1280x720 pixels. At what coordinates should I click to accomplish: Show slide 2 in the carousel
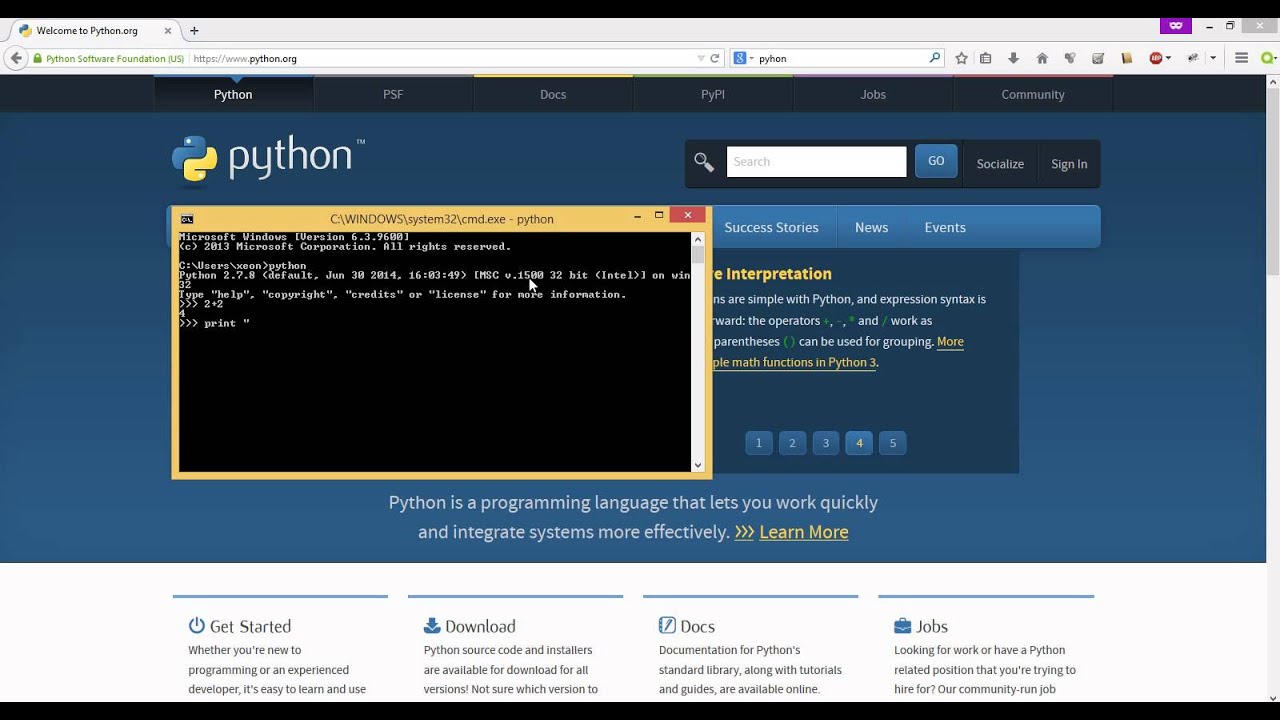(792, 443)
